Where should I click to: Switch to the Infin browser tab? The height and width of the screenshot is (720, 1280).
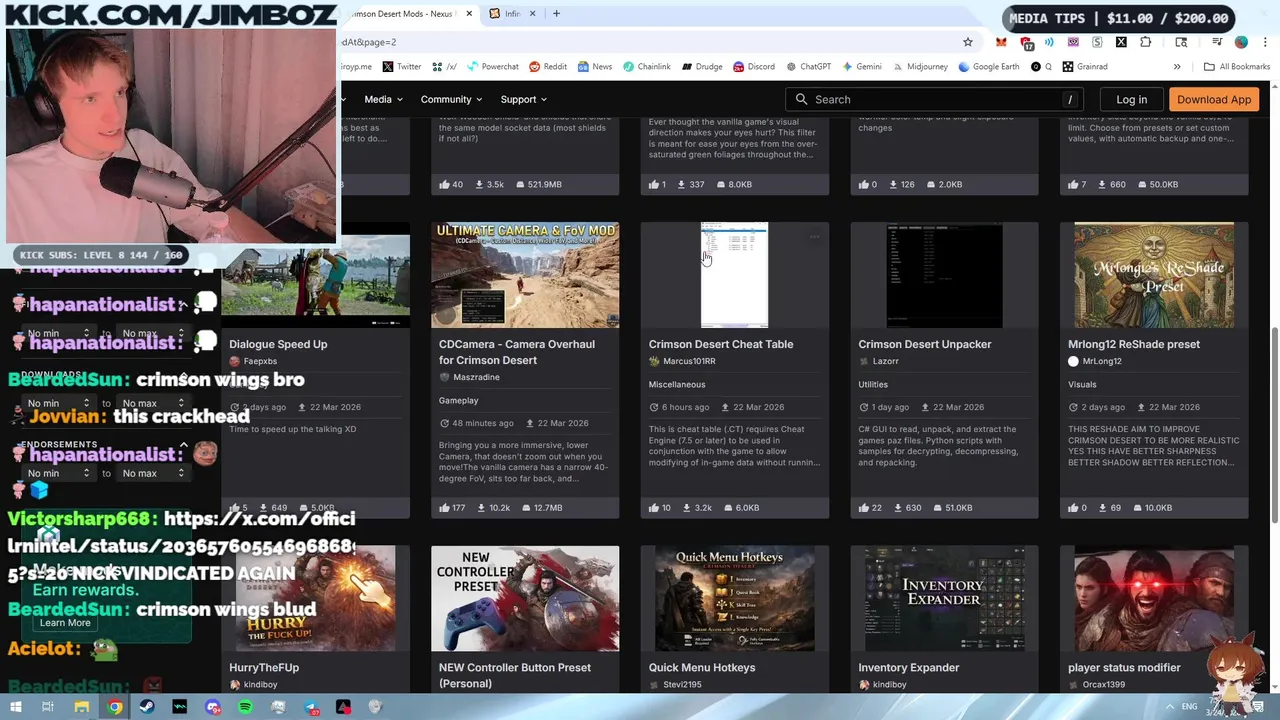point(512,14)
